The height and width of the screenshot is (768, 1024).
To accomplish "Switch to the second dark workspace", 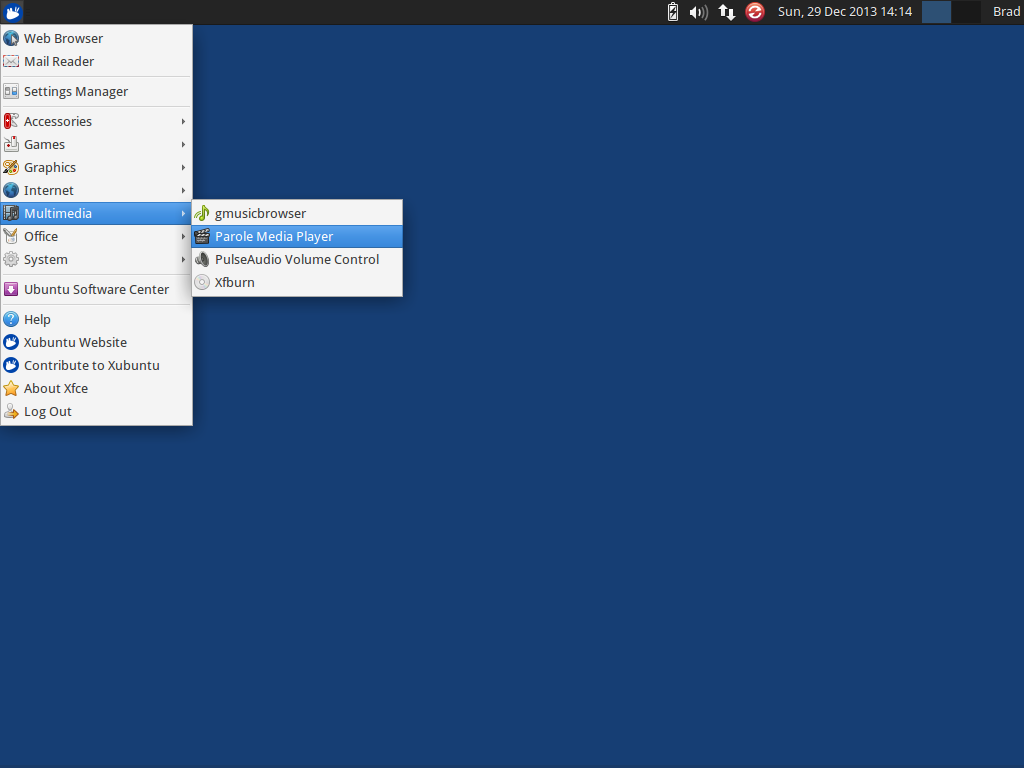I will coord(966,12).
